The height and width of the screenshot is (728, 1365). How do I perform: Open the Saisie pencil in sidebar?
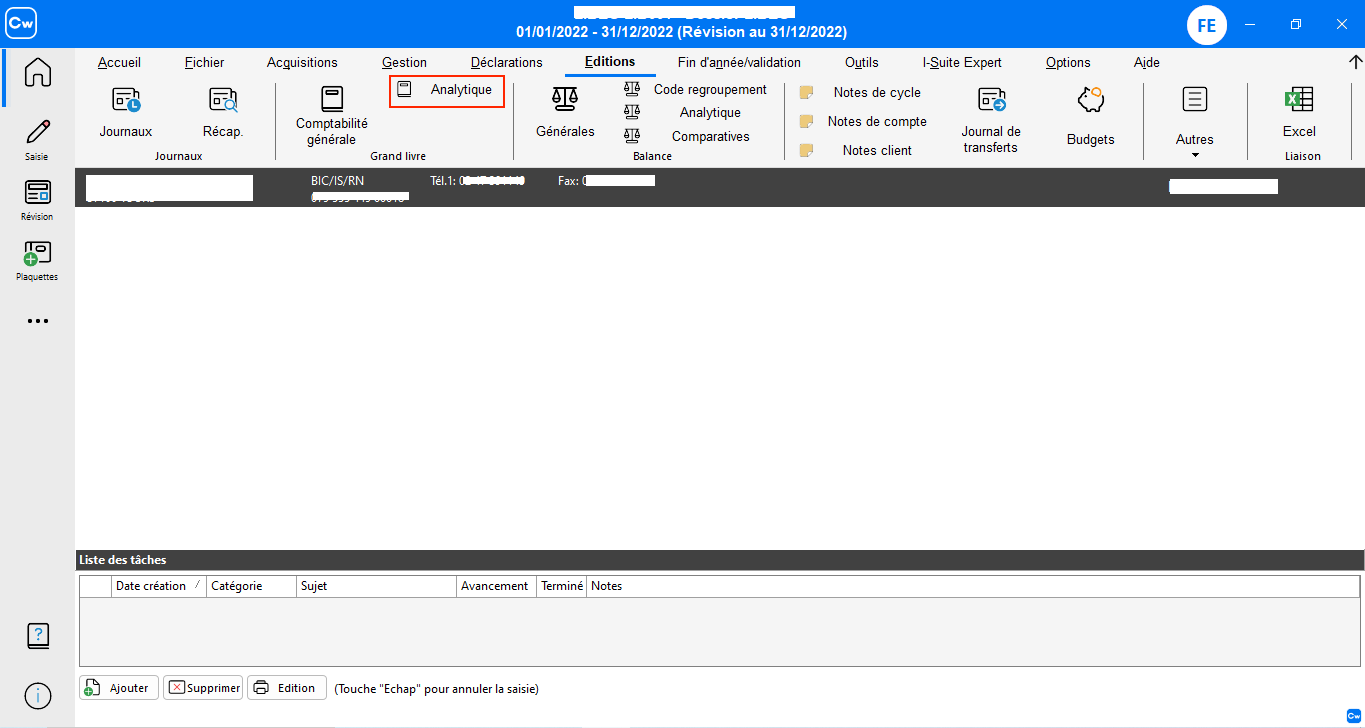(37, 133)
